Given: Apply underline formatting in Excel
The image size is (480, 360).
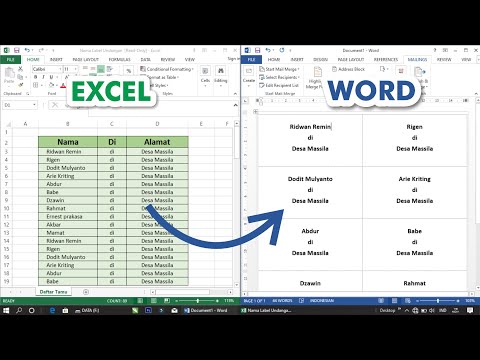Looking at the screenshot, I should pos(51,77).
